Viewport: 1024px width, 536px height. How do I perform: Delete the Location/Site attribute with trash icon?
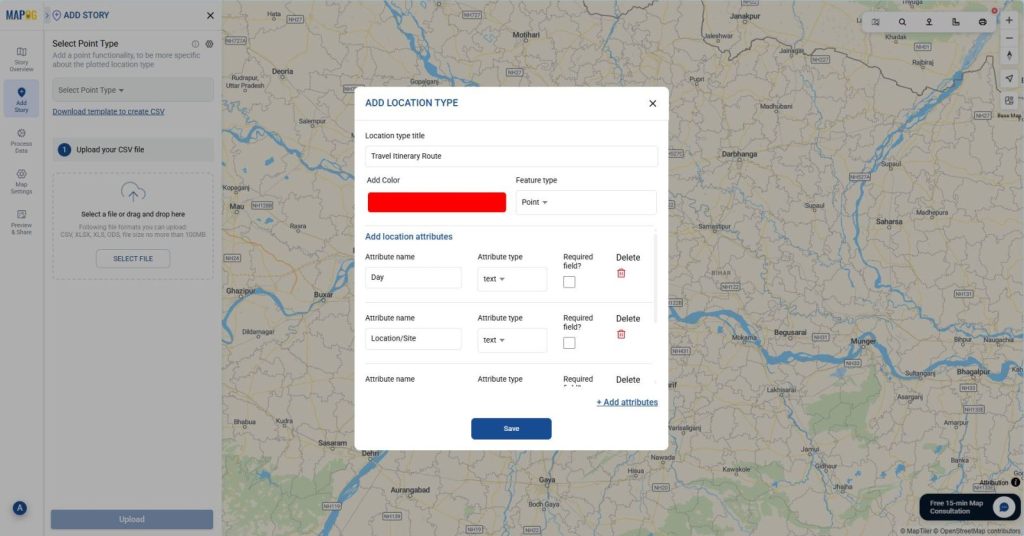click(621, 334)
